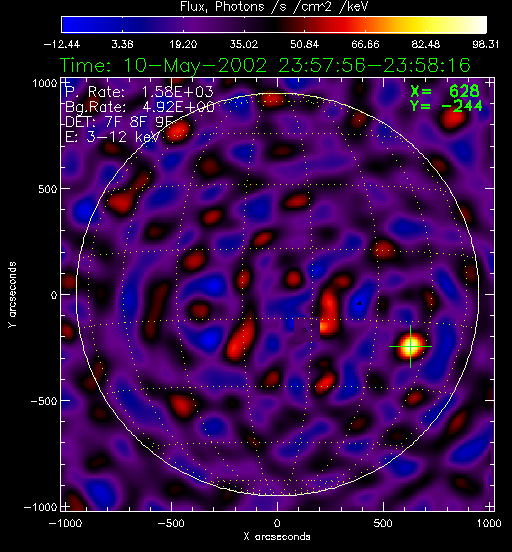Click the Flux, Photons colorbar title
Screen dimensions: 512x552
tap(274, 6)
